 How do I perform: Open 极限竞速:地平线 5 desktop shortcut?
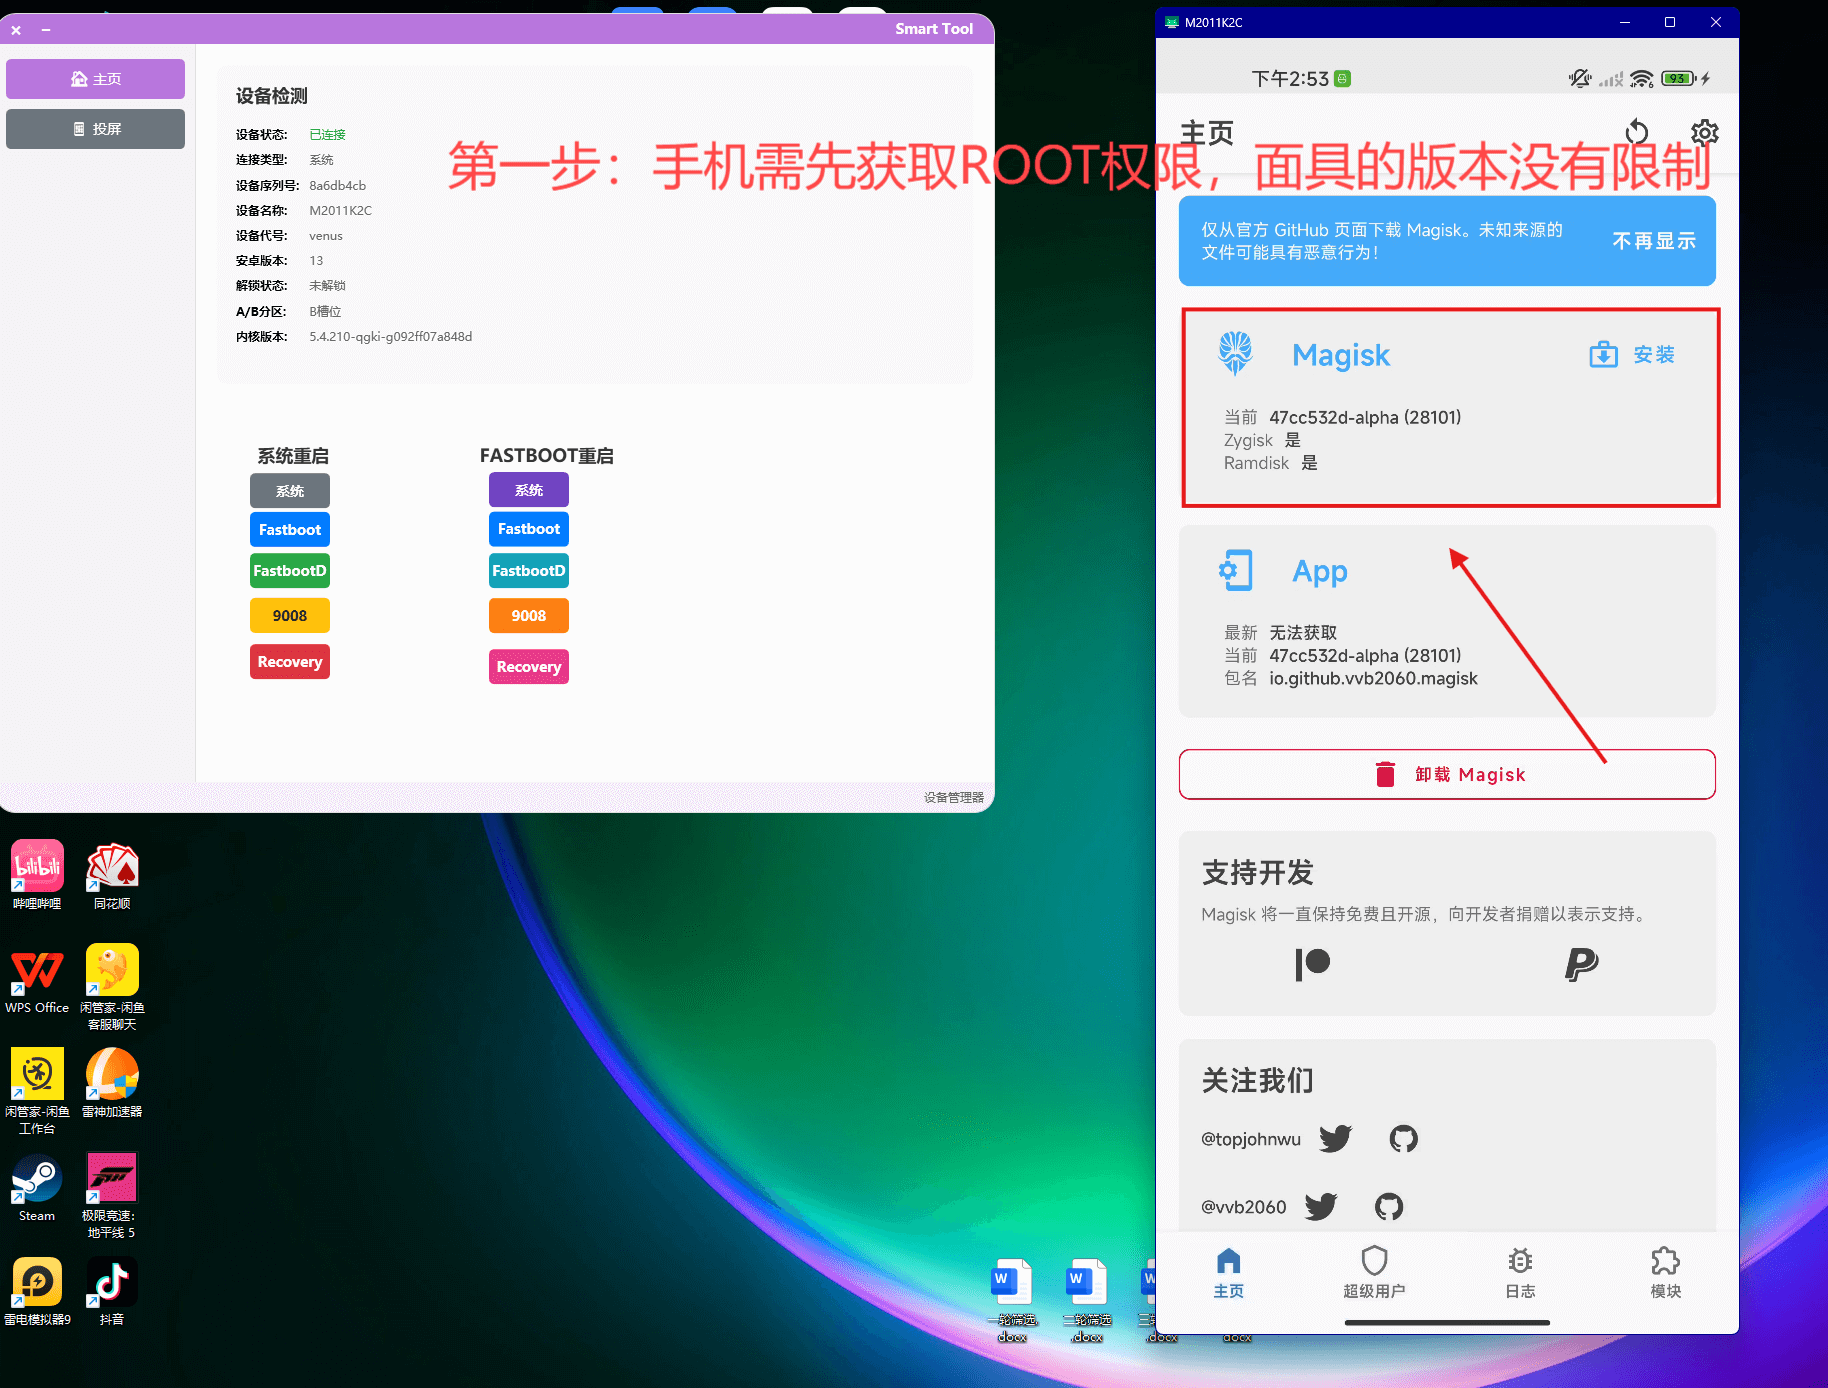pos(112,1195)
